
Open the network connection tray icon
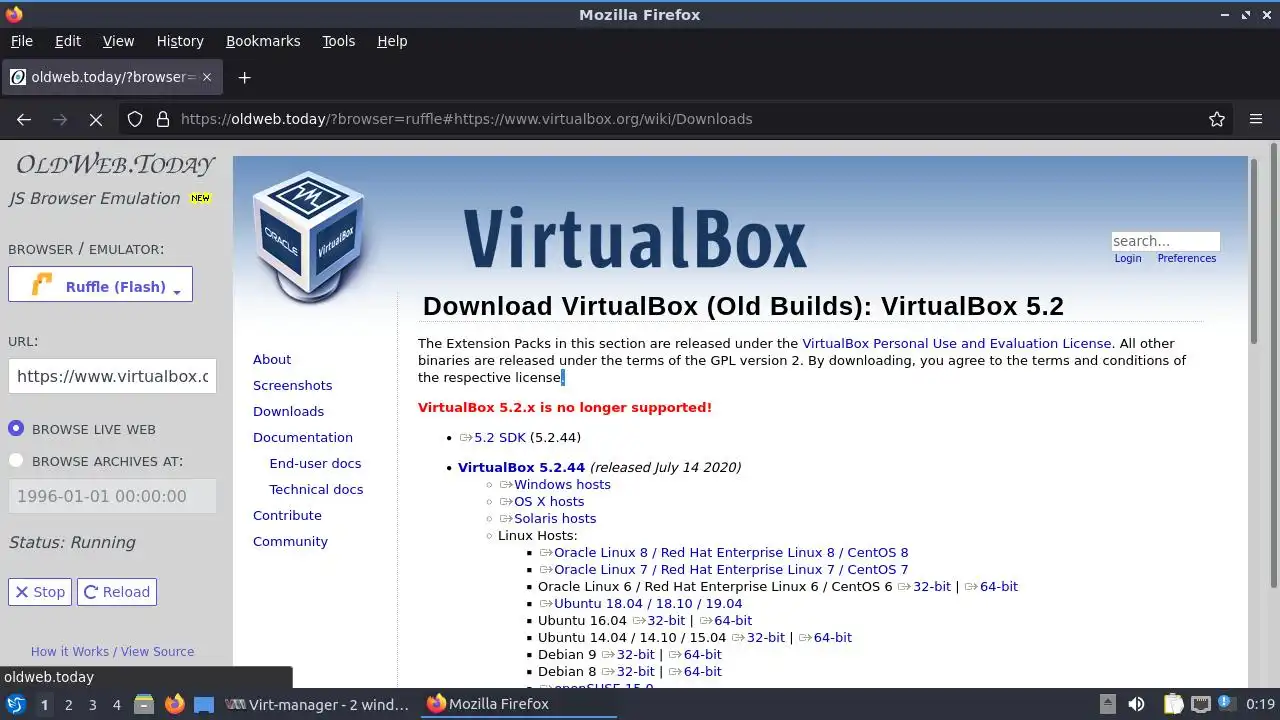click(x=1201, y=704)
